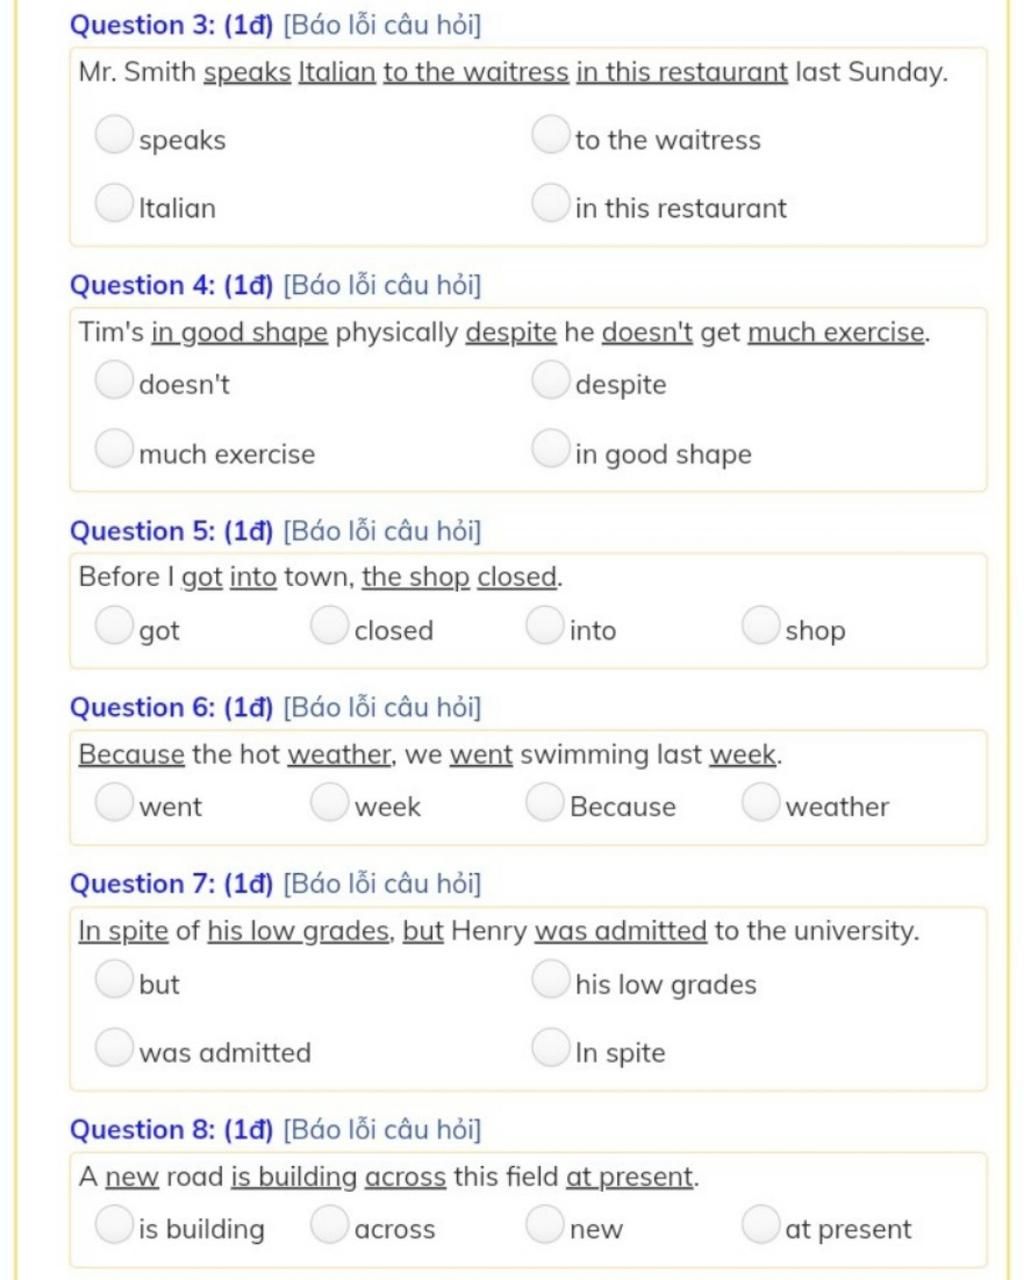This screenshot has width=1024, height=1280.
Task: Pick the 'in this restaurant' option
Action: tap(550, 202)
